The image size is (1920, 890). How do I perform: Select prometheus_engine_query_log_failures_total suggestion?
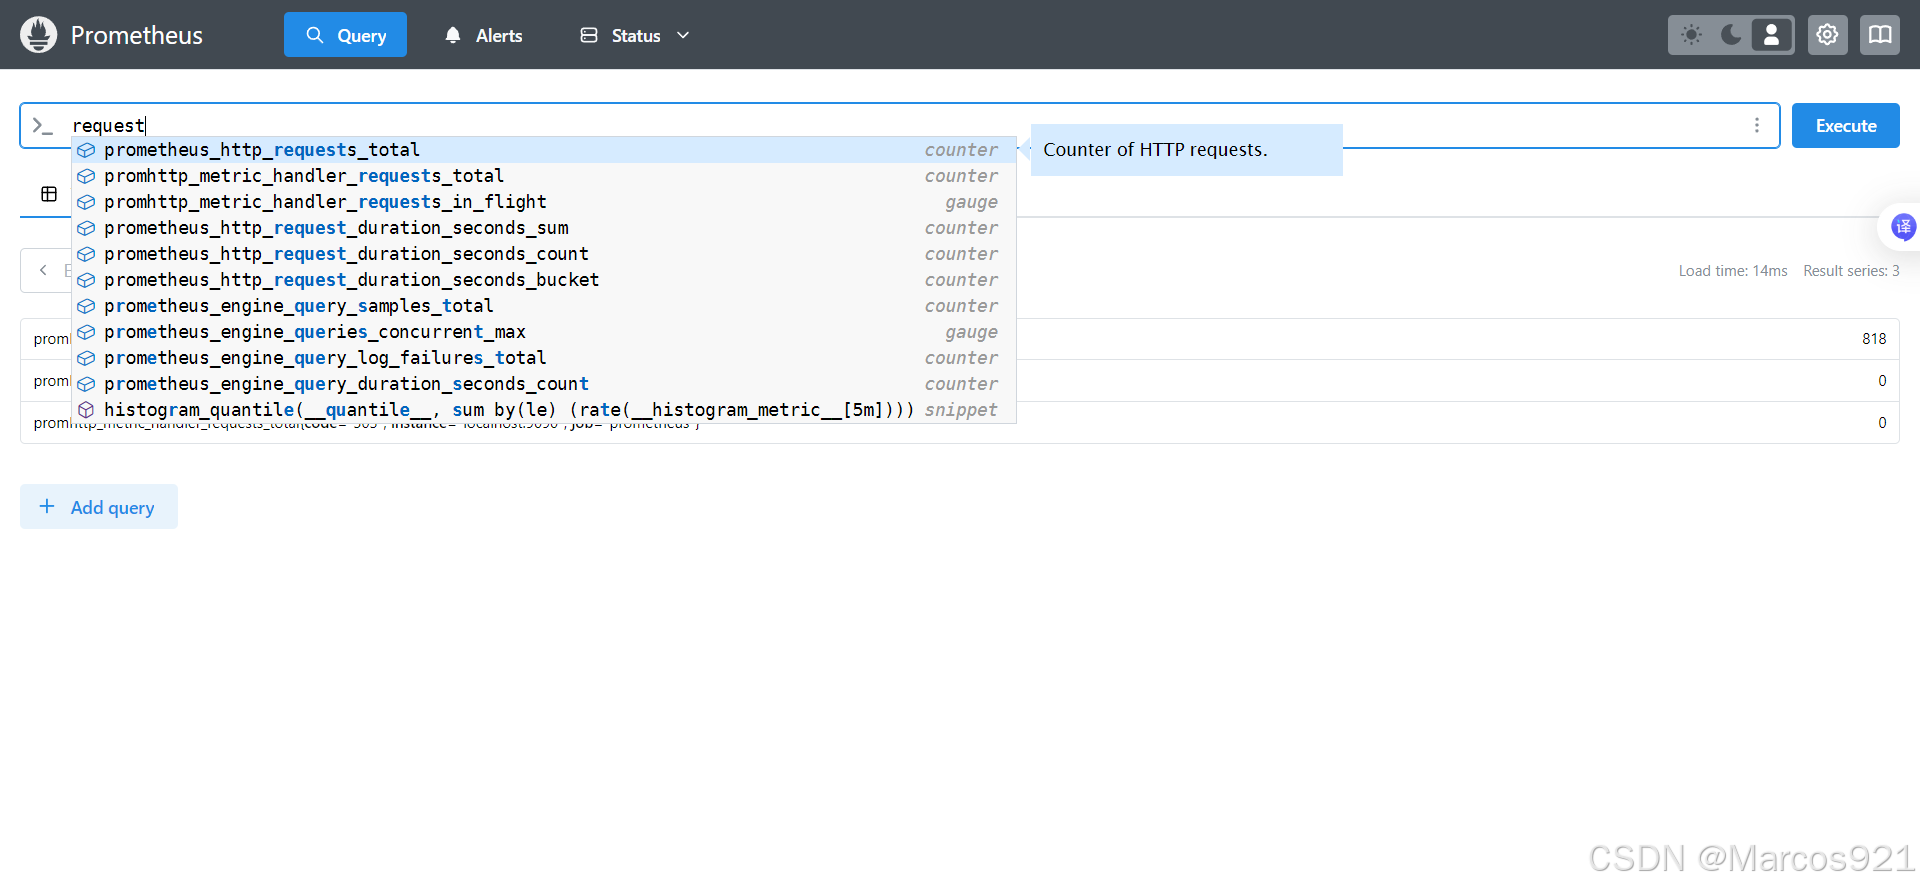click(x=544, y=358)
